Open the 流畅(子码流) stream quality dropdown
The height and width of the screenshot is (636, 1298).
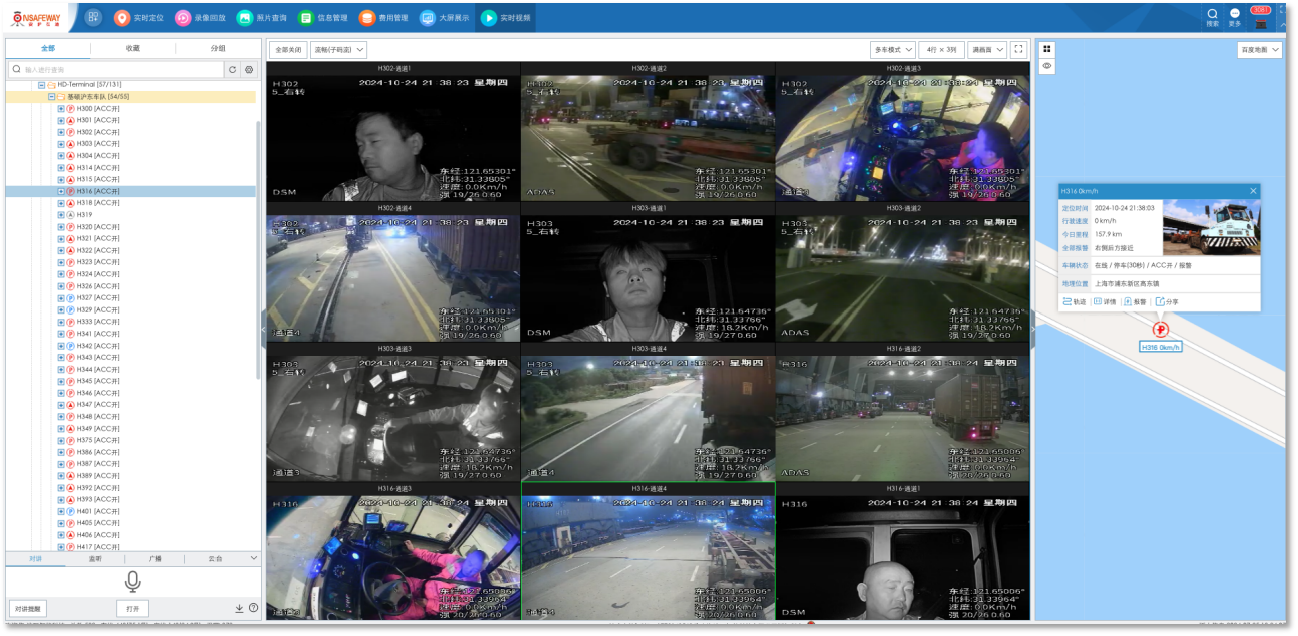click(x=338, y=49)
